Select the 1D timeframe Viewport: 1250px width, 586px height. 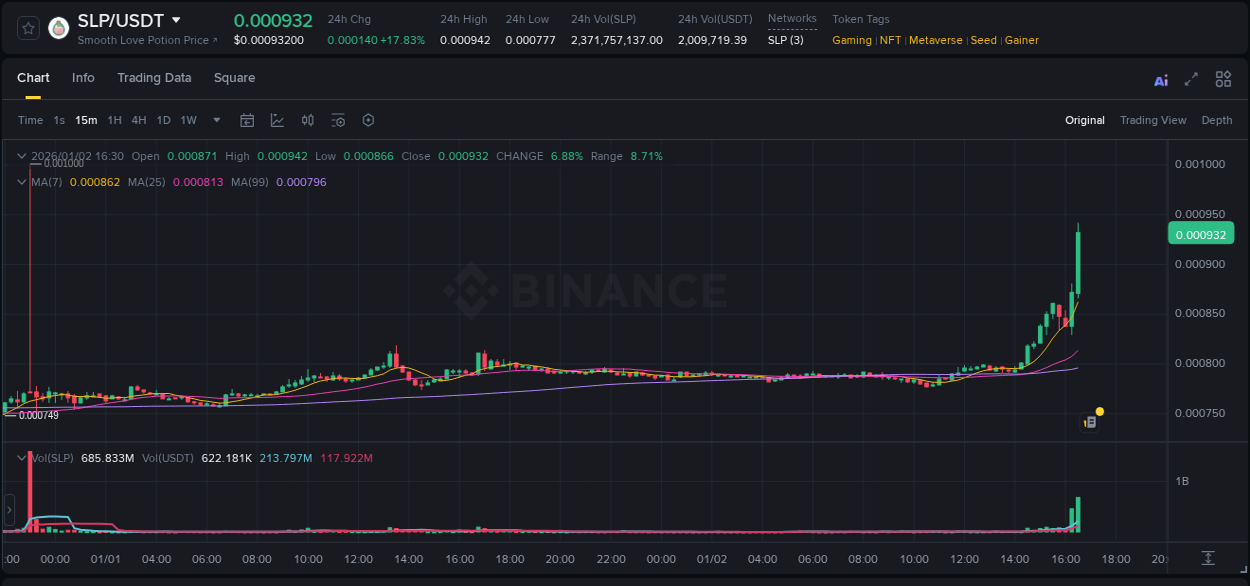163,120
